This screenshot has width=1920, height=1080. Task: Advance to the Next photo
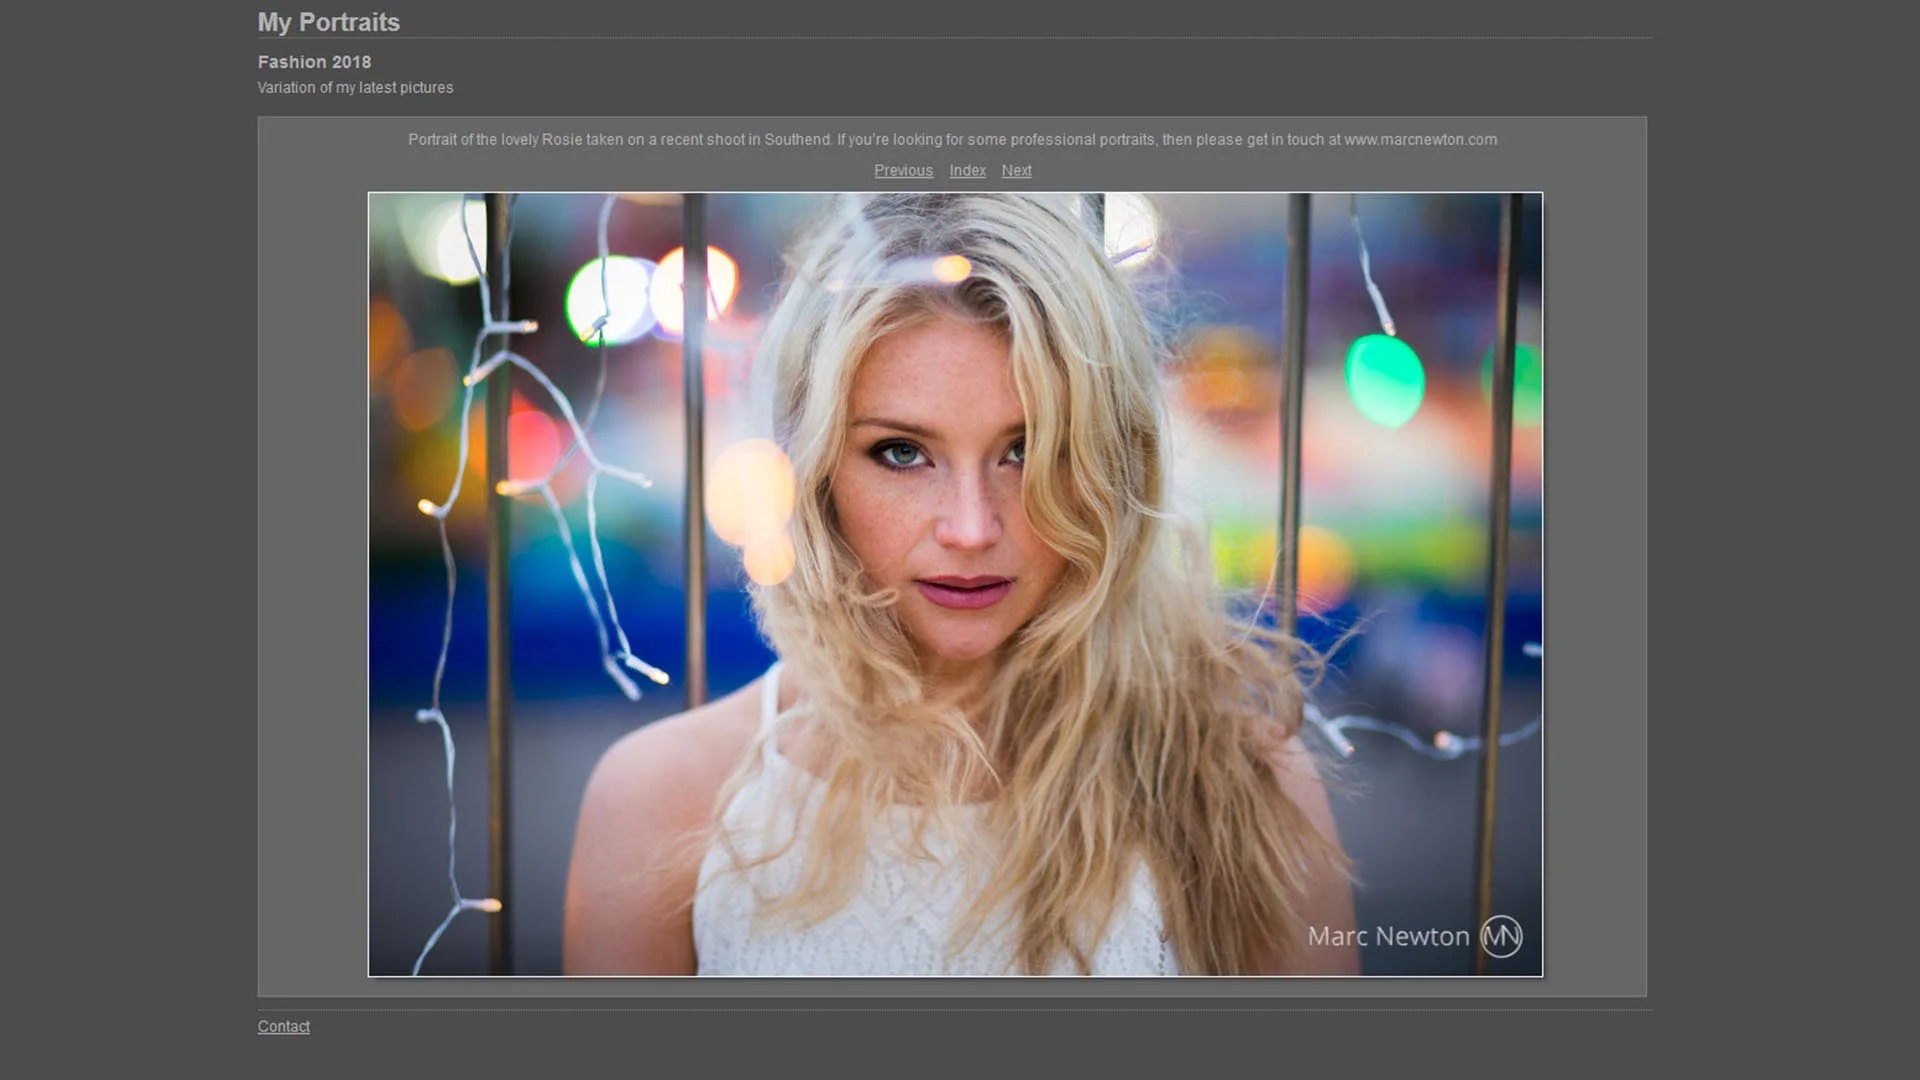coord(1016,171)
